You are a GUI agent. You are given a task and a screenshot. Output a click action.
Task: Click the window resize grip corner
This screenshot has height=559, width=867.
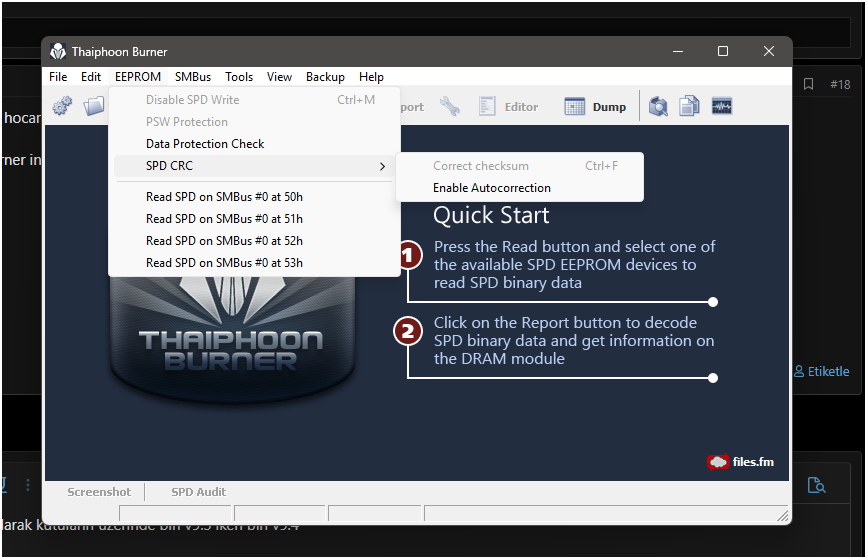[782, 515]
